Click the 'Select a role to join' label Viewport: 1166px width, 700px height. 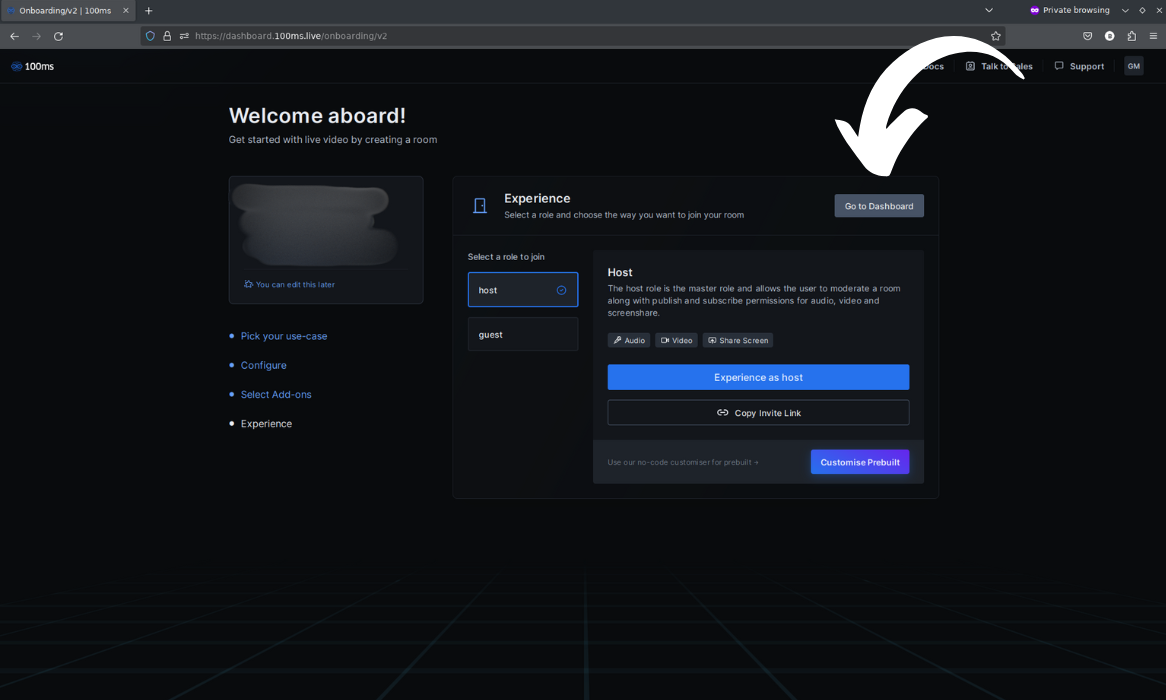coord(506,257)
